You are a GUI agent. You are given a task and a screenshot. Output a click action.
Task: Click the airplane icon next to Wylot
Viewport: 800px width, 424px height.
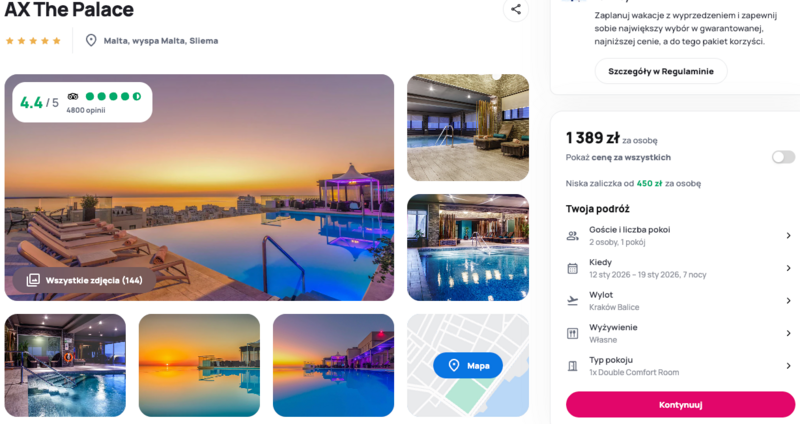572,301
